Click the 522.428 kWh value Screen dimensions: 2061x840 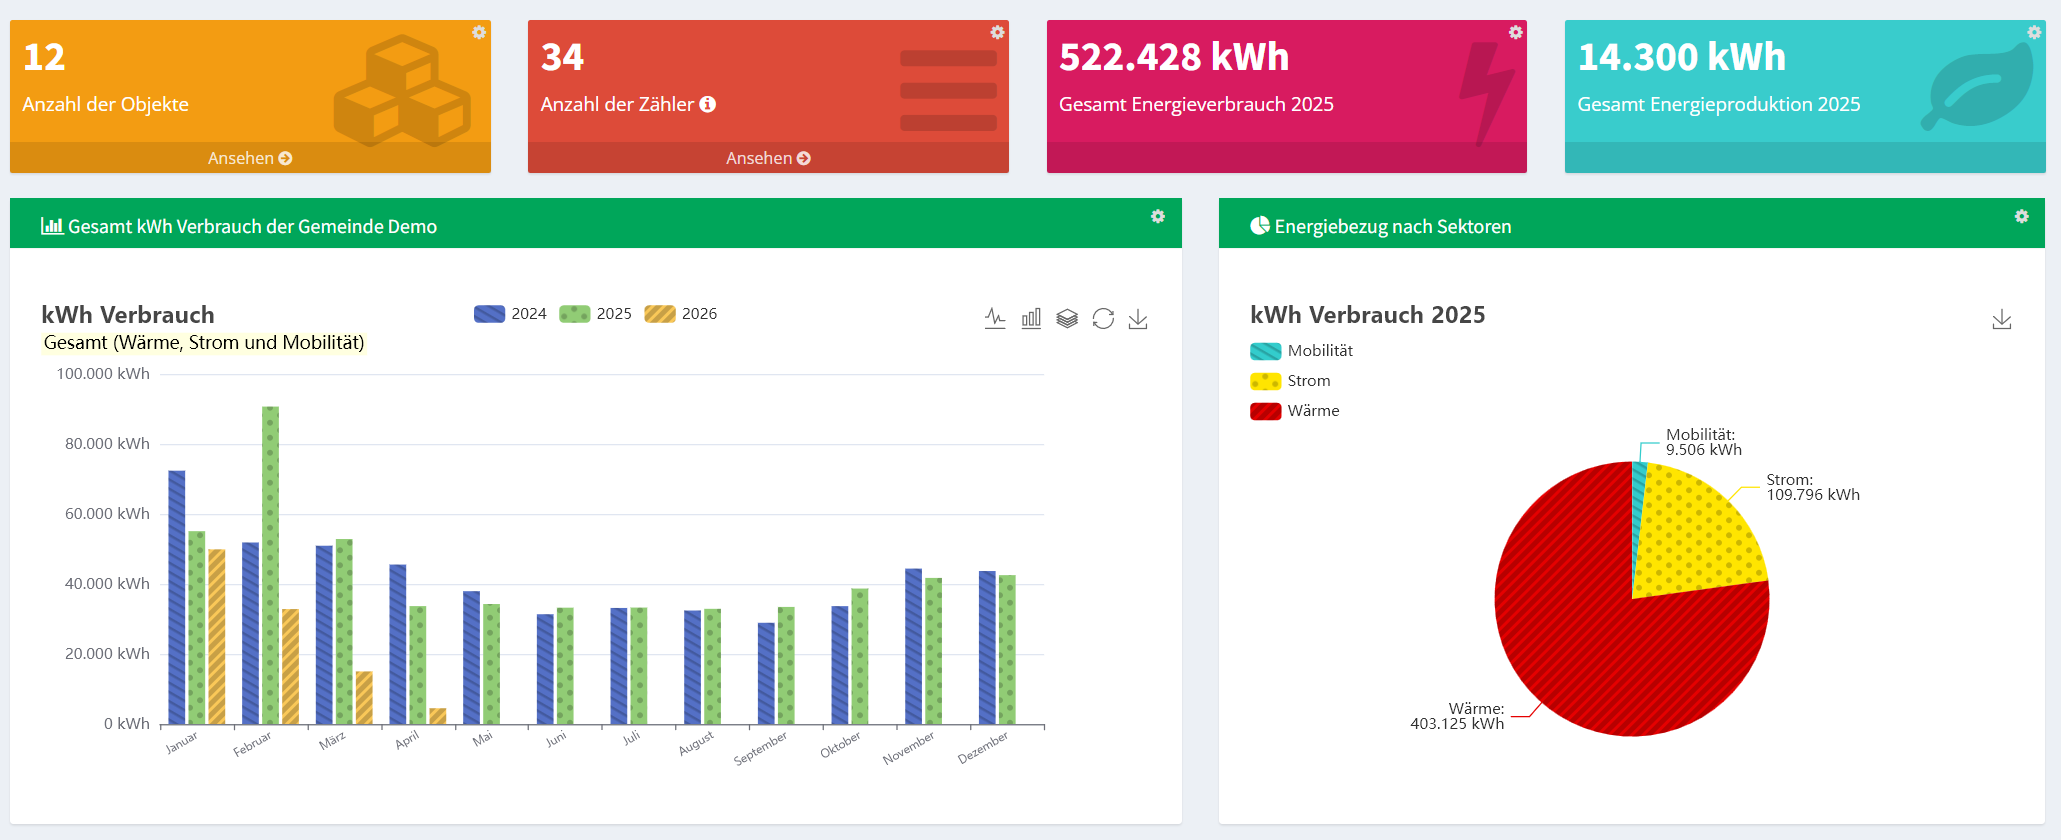point(1174,57)
